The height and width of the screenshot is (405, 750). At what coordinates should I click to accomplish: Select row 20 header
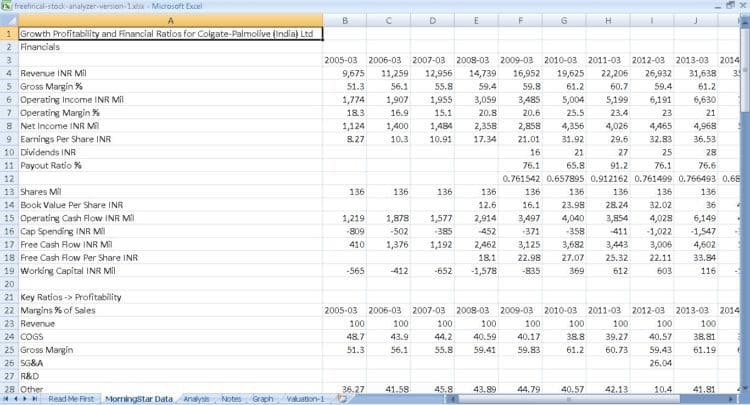click(9, 284)
